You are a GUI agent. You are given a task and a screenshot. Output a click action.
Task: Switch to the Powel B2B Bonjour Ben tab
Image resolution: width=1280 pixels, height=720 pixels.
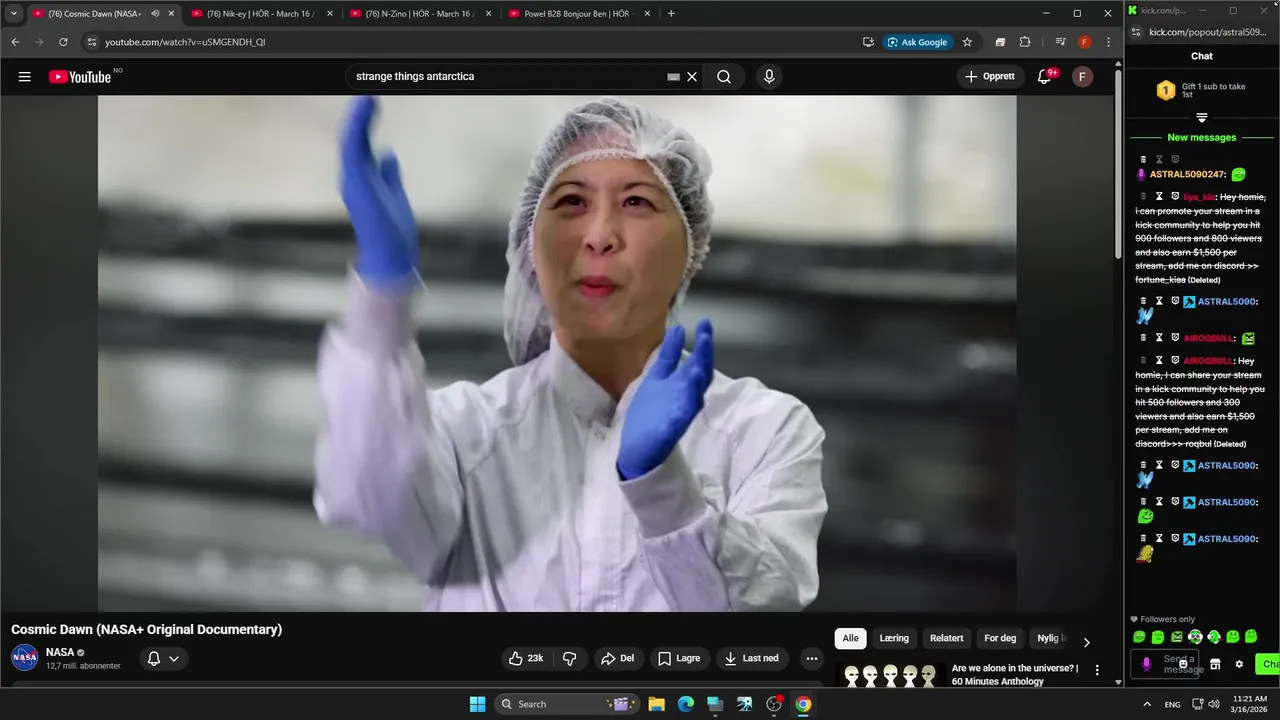(578, 14)
